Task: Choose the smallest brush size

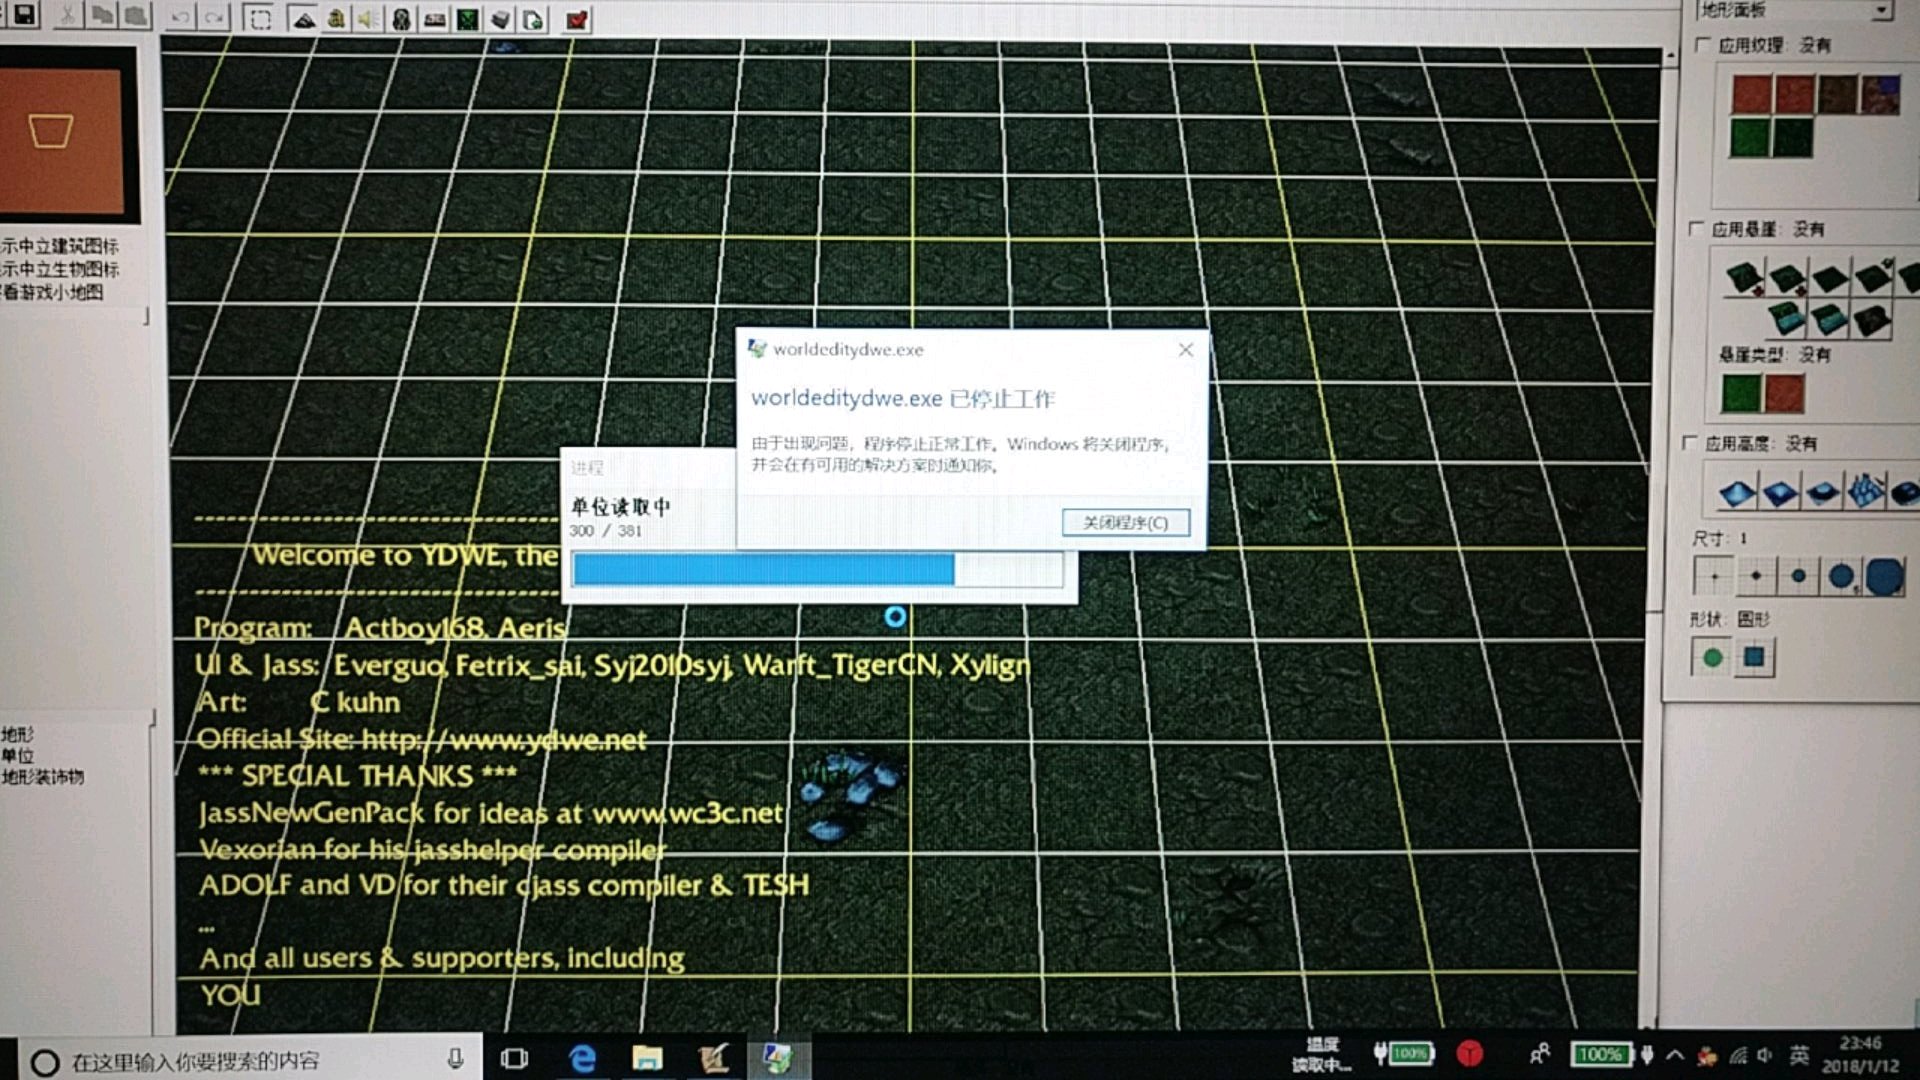Action: coord(1714,577)
